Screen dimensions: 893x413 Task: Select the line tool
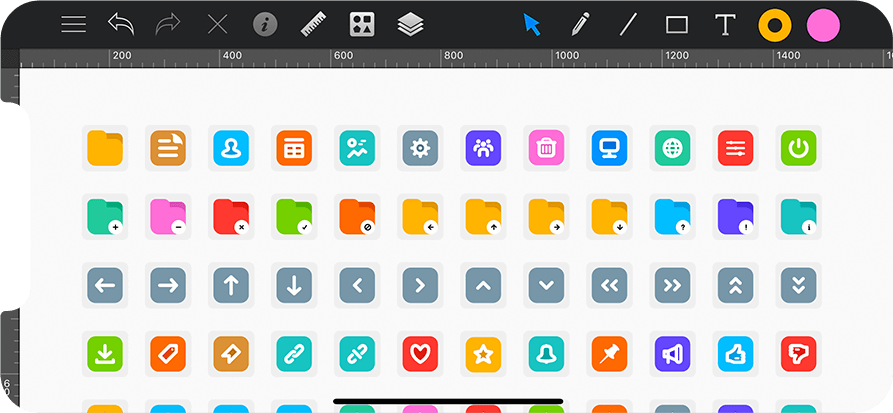pos(628,24)
